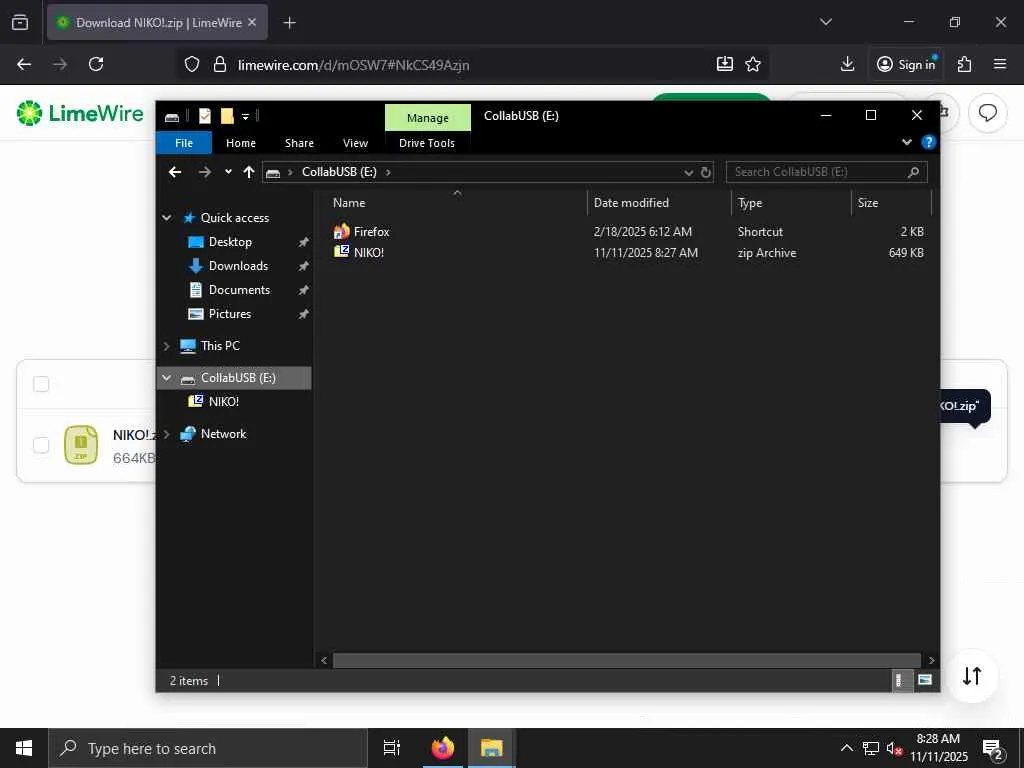Click CollabUSB (E:) in address breadcrumb
This screenshot has height=768, width=1024.
(339, 172)
